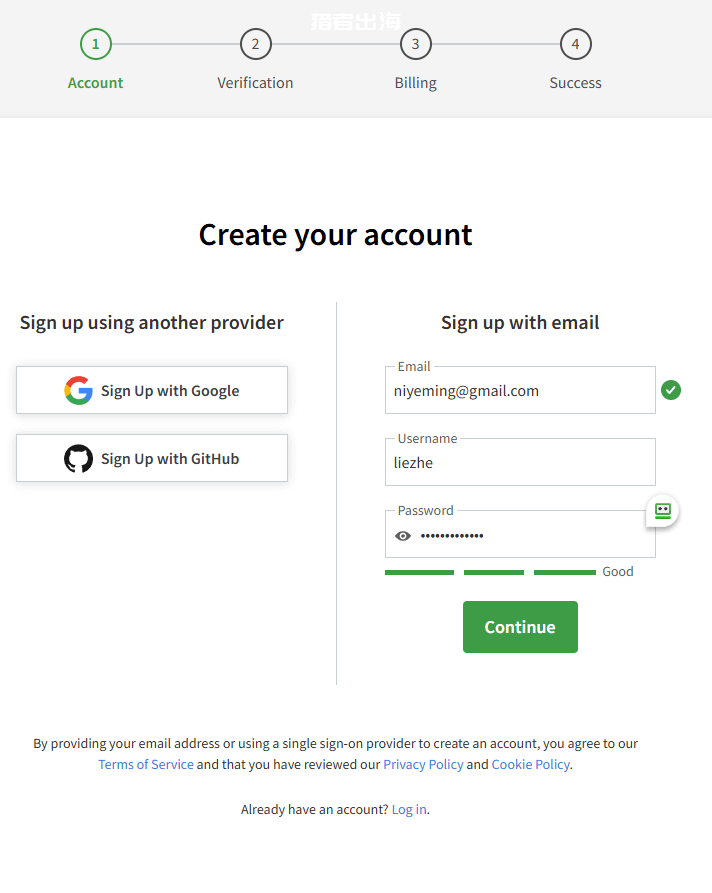Open the password manager icon beside Password

pos(662,511)
